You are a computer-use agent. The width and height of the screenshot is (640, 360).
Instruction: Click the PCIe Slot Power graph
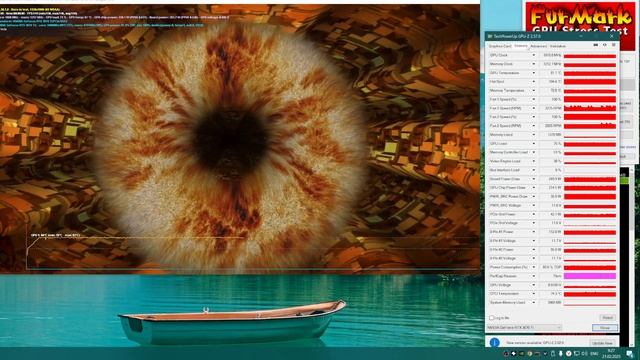pyautogui.click(x=590, y=214)
